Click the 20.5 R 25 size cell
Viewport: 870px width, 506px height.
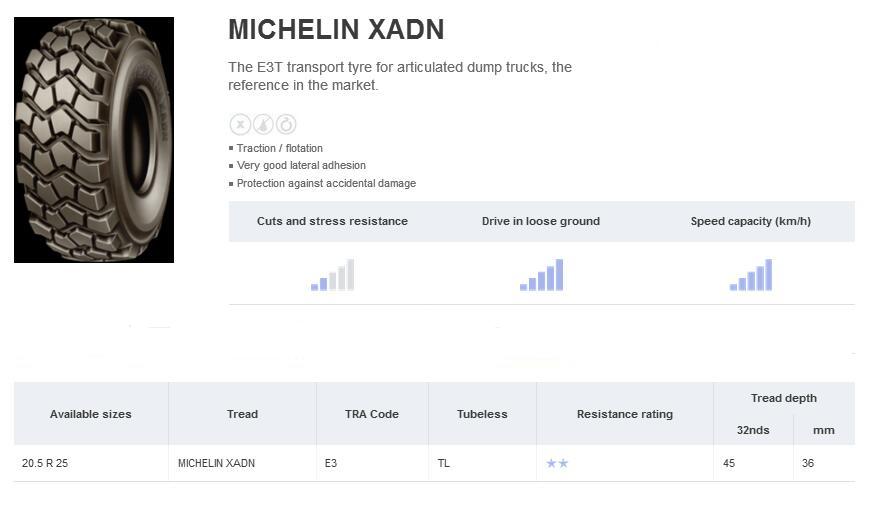(x=45, y=463)
